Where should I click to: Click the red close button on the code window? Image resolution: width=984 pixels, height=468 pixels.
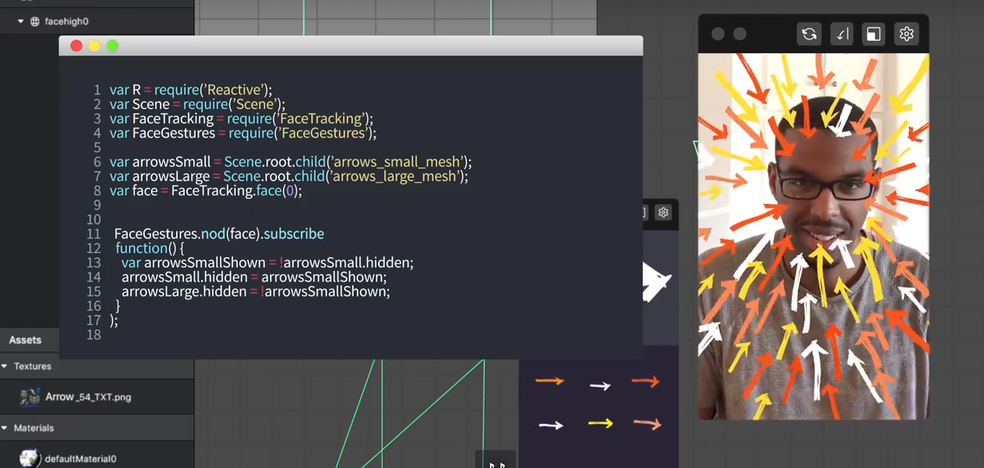pyautogui.click(x=76, y=46)
